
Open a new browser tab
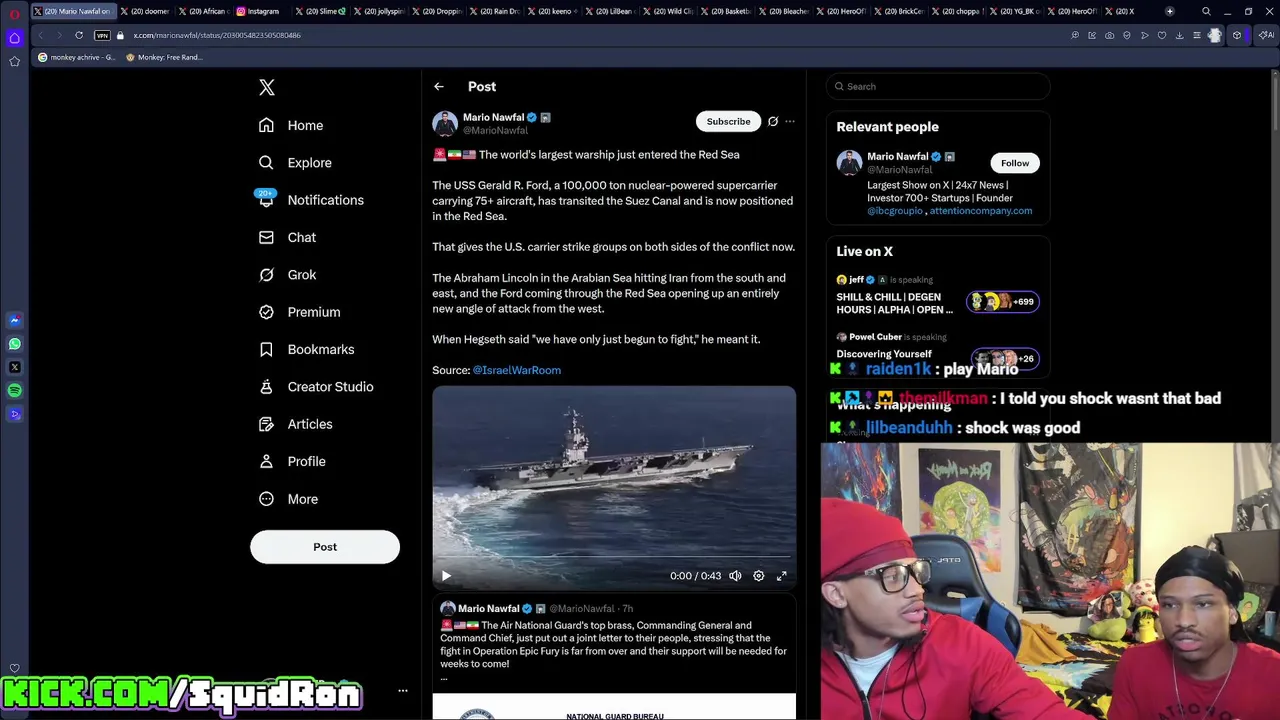pos(1169,11)
